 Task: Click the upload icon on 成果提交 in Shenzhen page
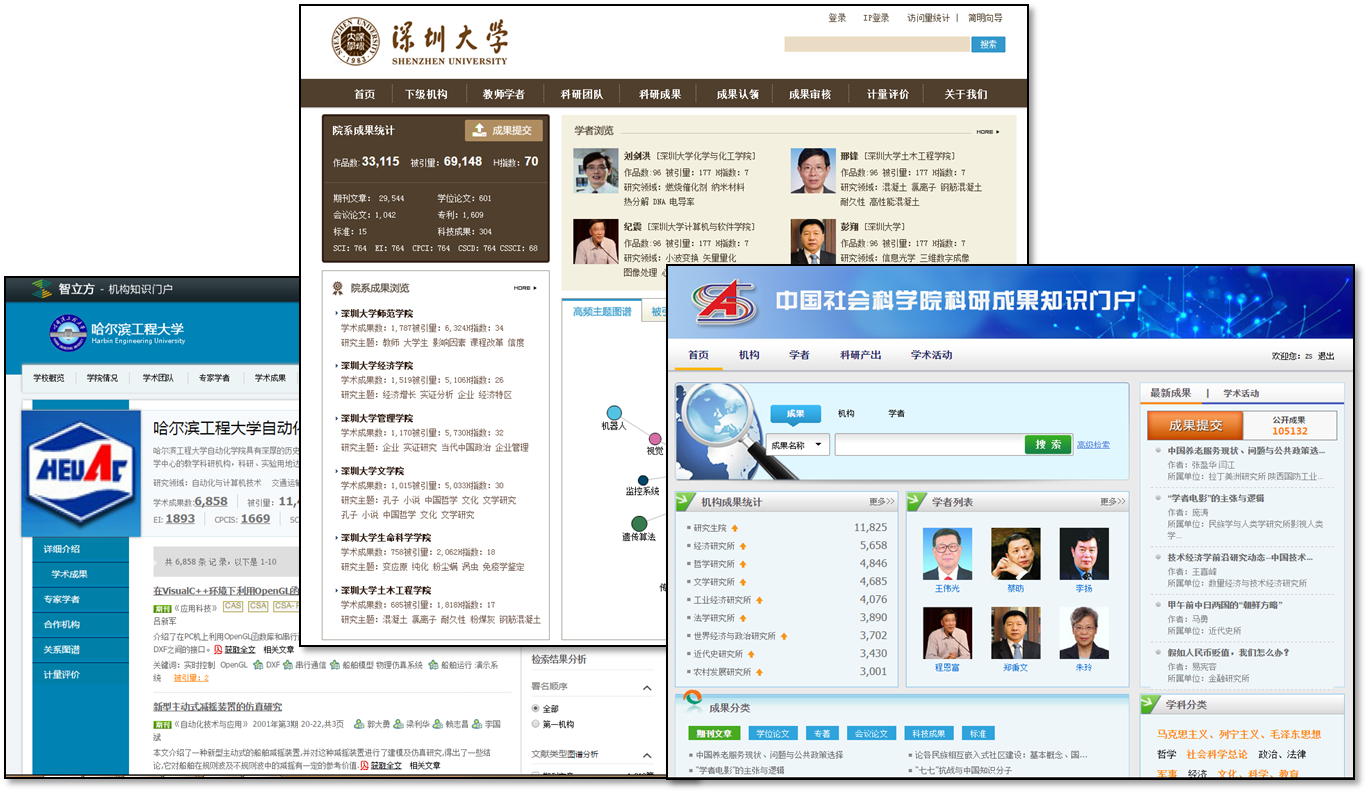coord(479,130)
